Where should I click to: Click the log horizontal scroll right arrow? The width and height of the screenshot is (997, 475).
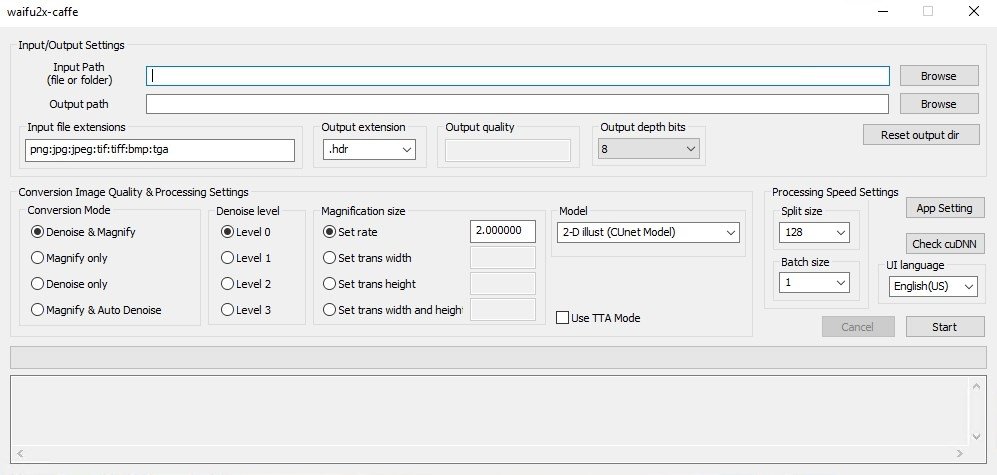960,453
